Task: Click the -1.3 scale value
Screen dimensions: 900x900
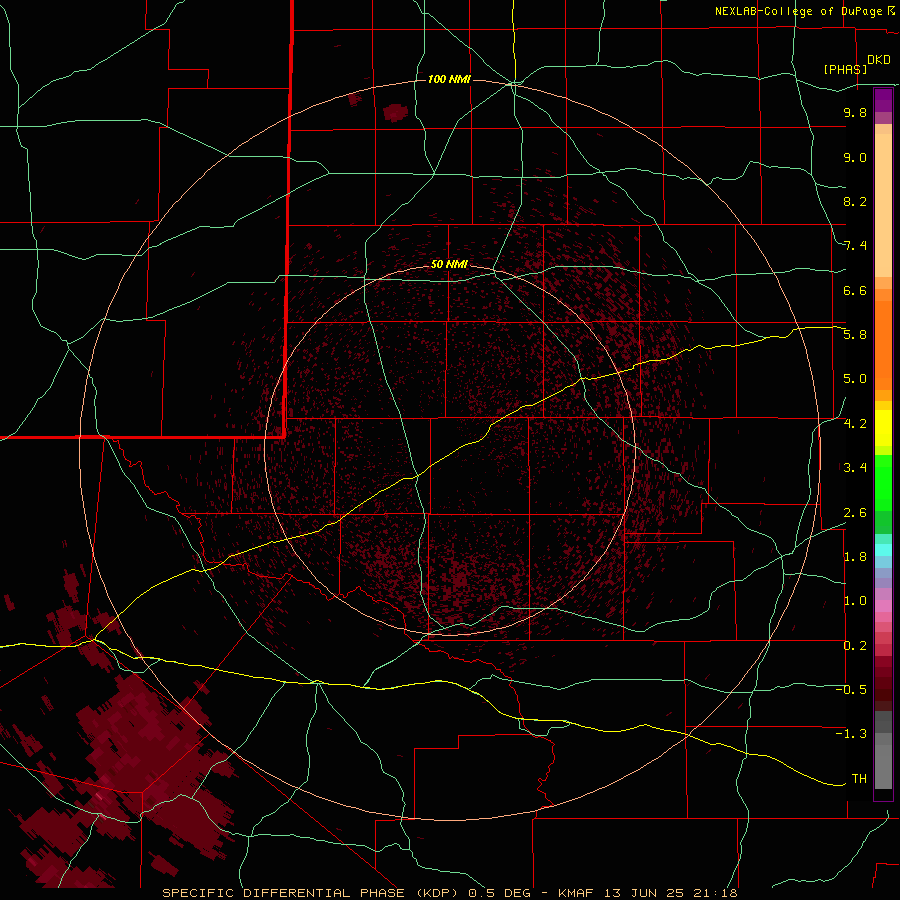Action: pos(852,734)
